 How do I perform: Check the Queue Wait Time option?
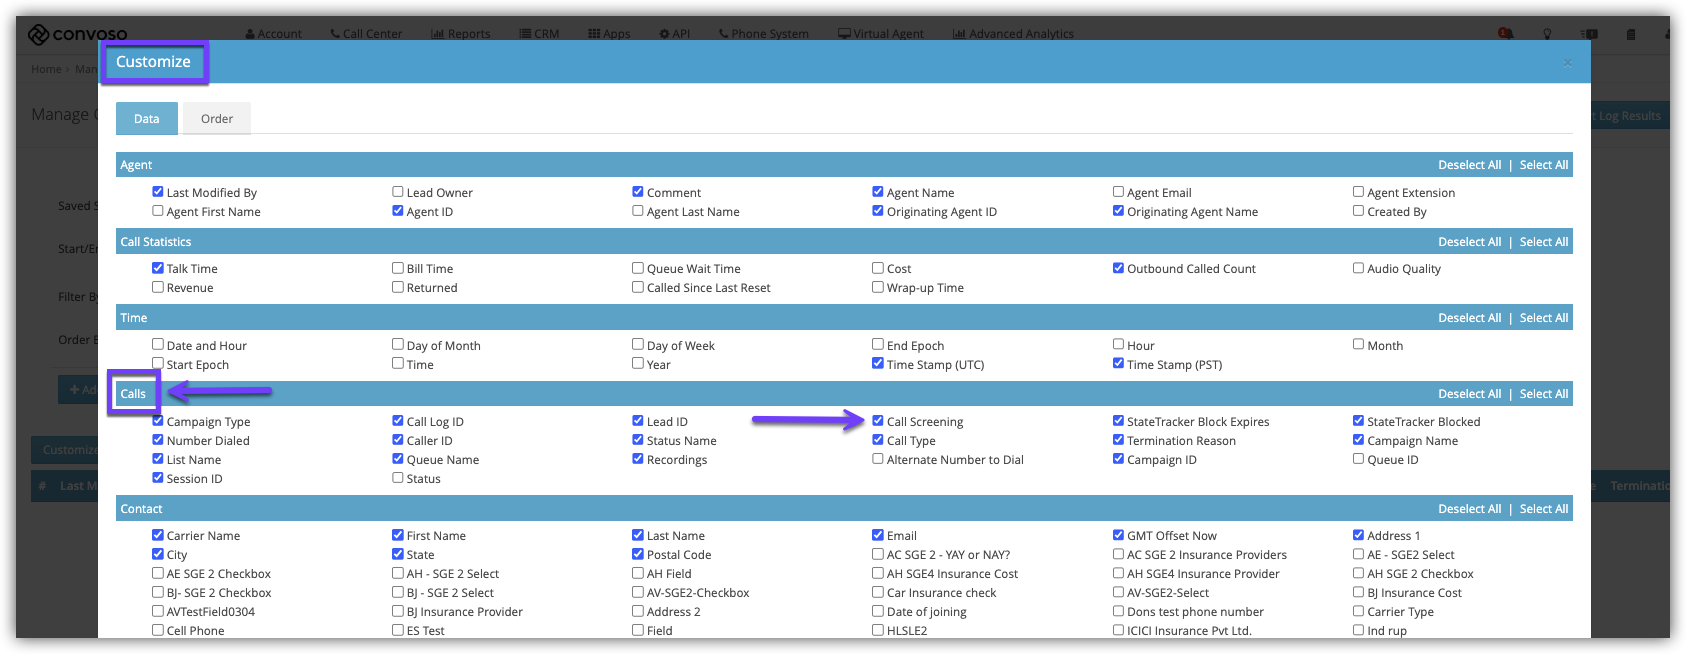[x=638, y=268]
